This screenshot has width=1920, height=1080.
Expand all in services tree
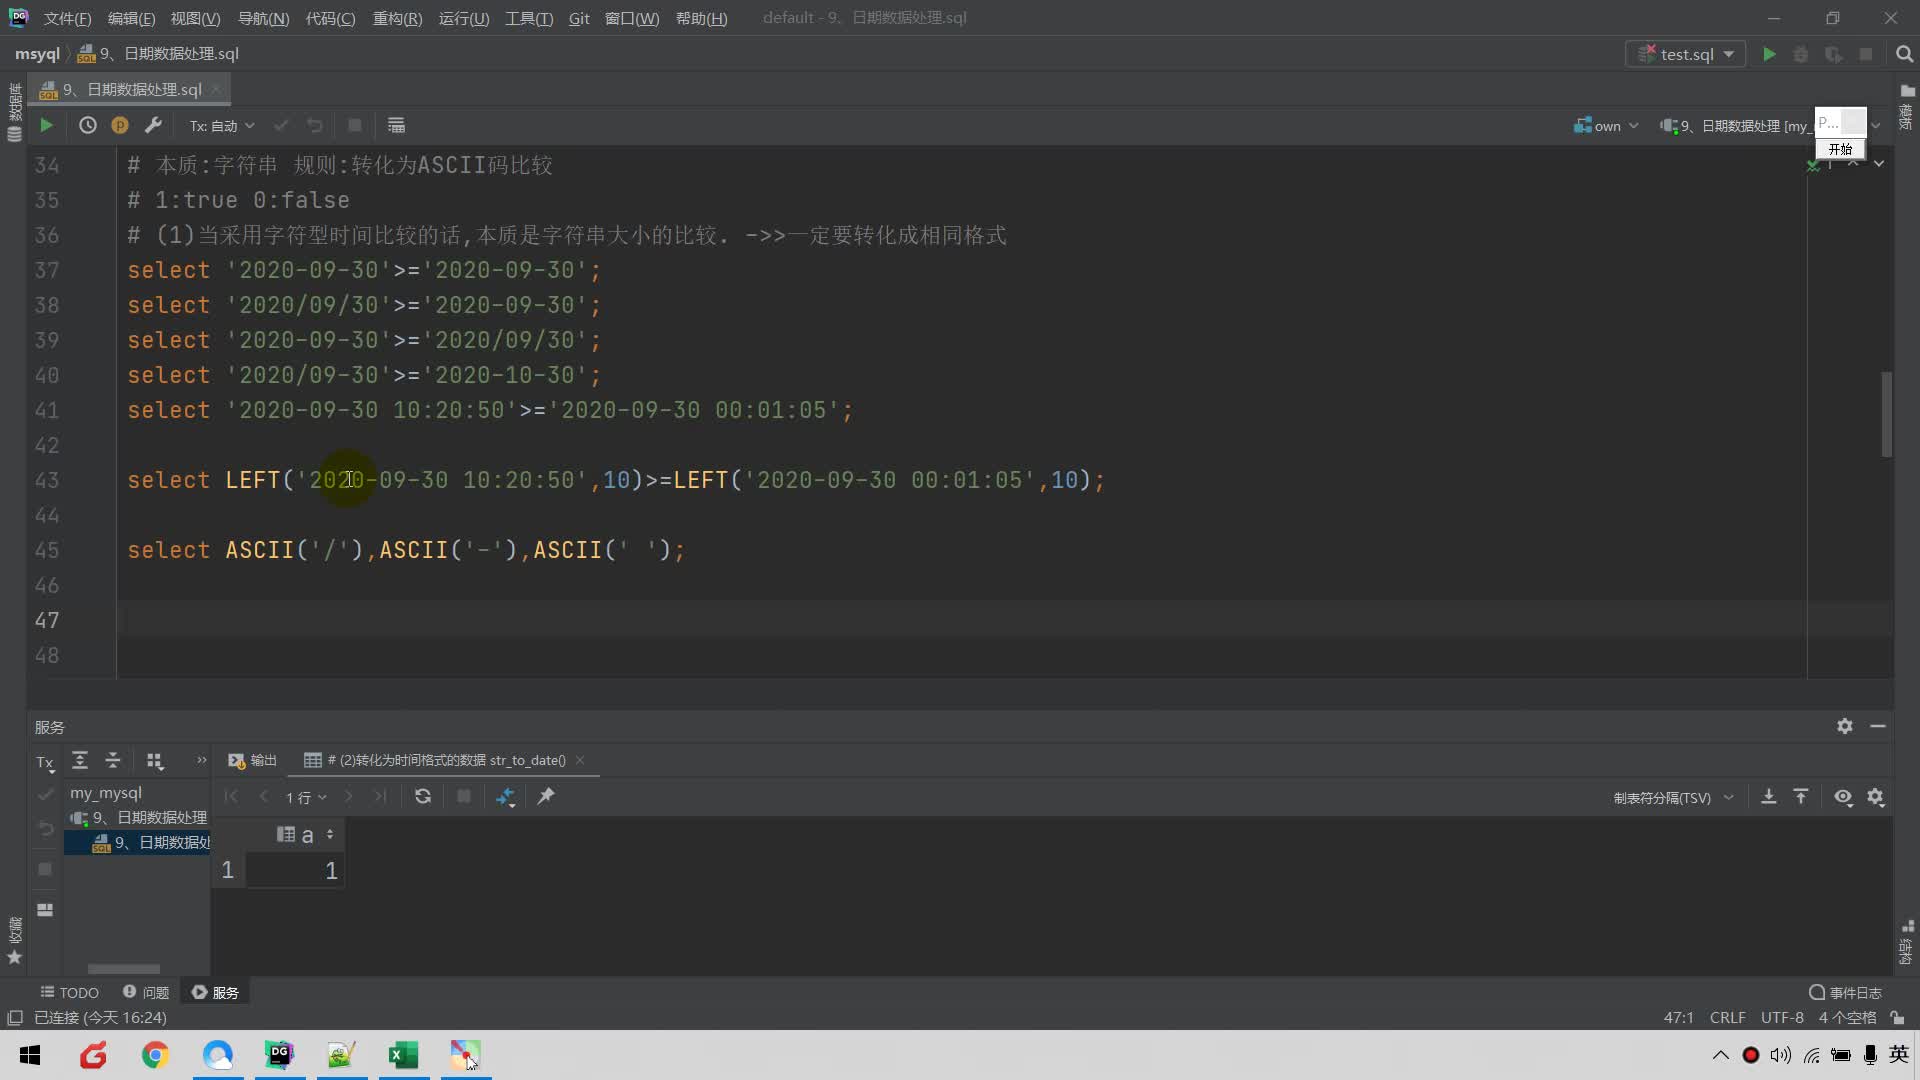click(x=80, y=761)
